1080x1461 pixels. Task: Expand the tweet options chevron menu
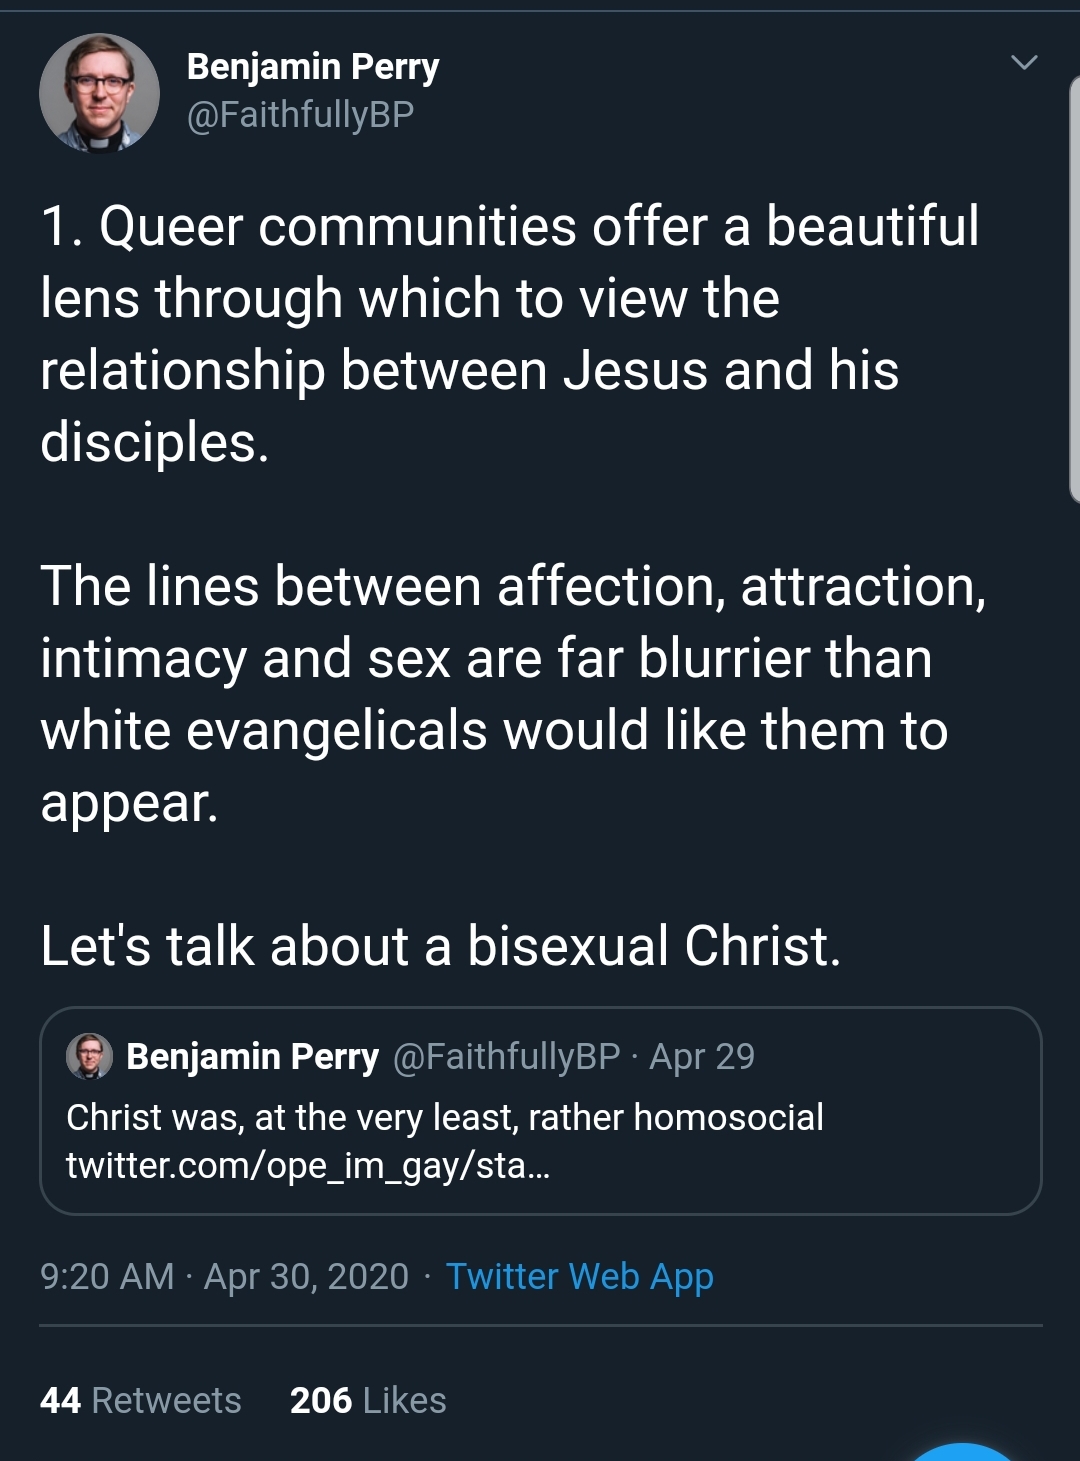(1024, 63)
